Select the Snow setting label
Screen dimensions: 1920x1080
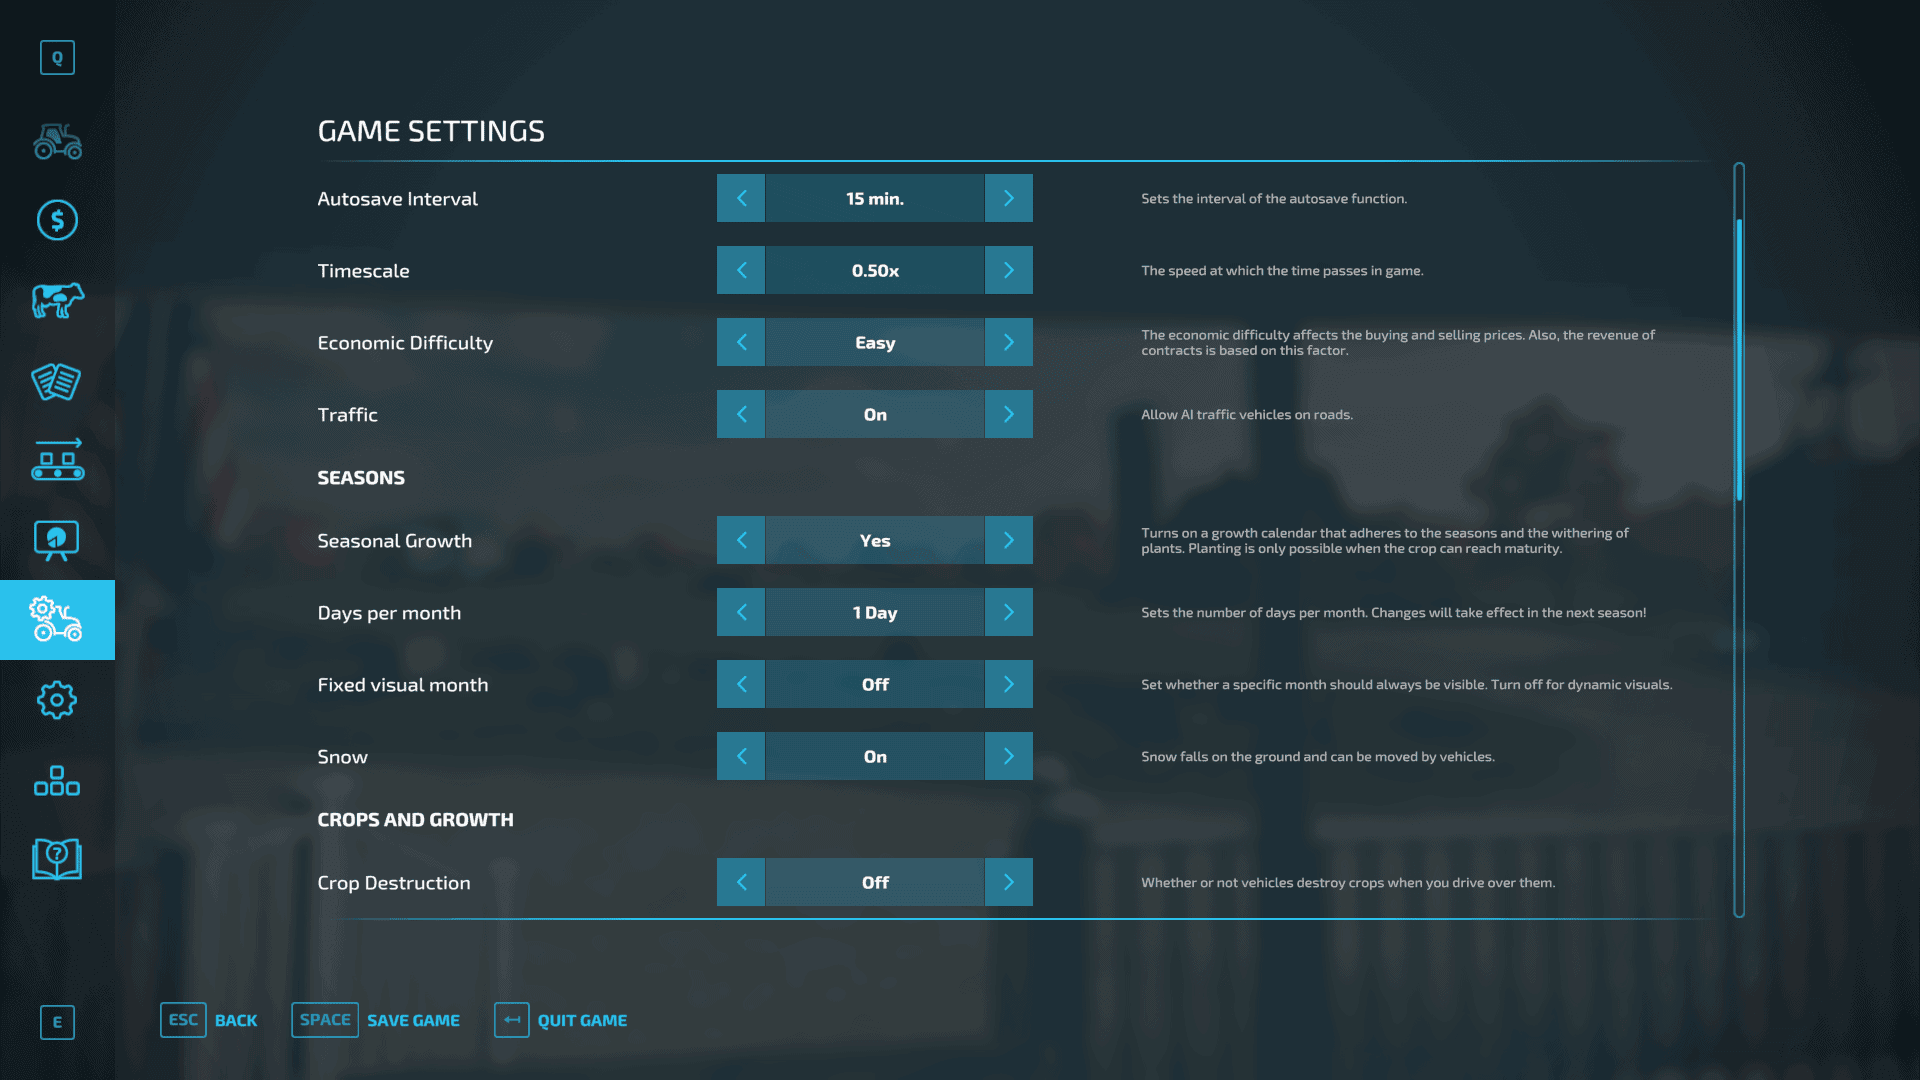342,757
